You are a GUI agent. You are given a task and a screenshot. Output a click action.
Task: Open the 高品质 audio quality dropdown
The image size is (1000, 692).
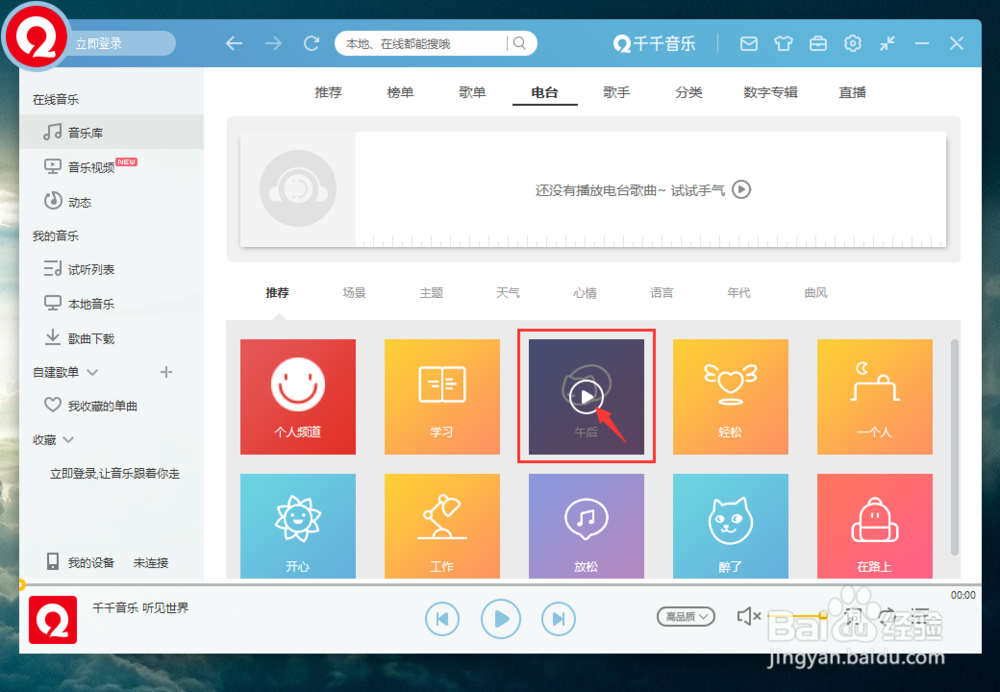point(685,617)
